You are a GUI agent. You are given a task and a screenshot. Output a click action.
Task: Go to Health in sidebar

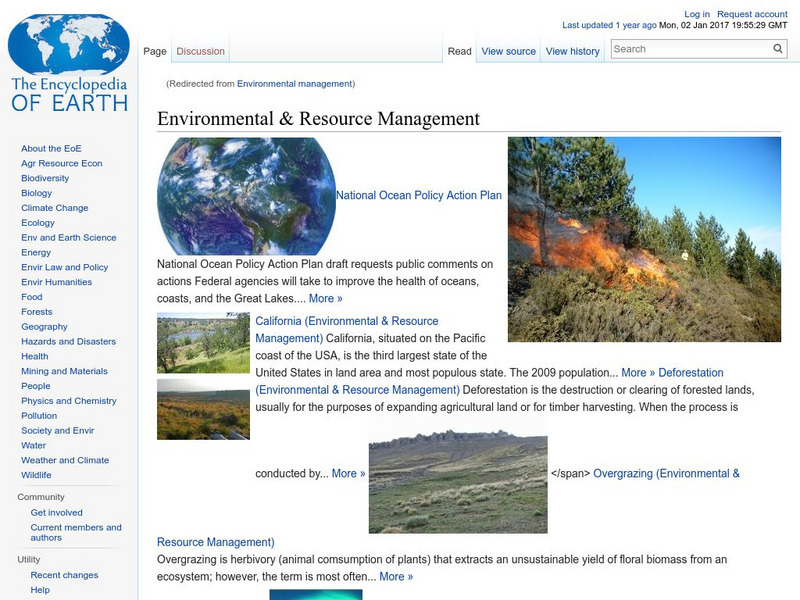[x=35, y=356]
